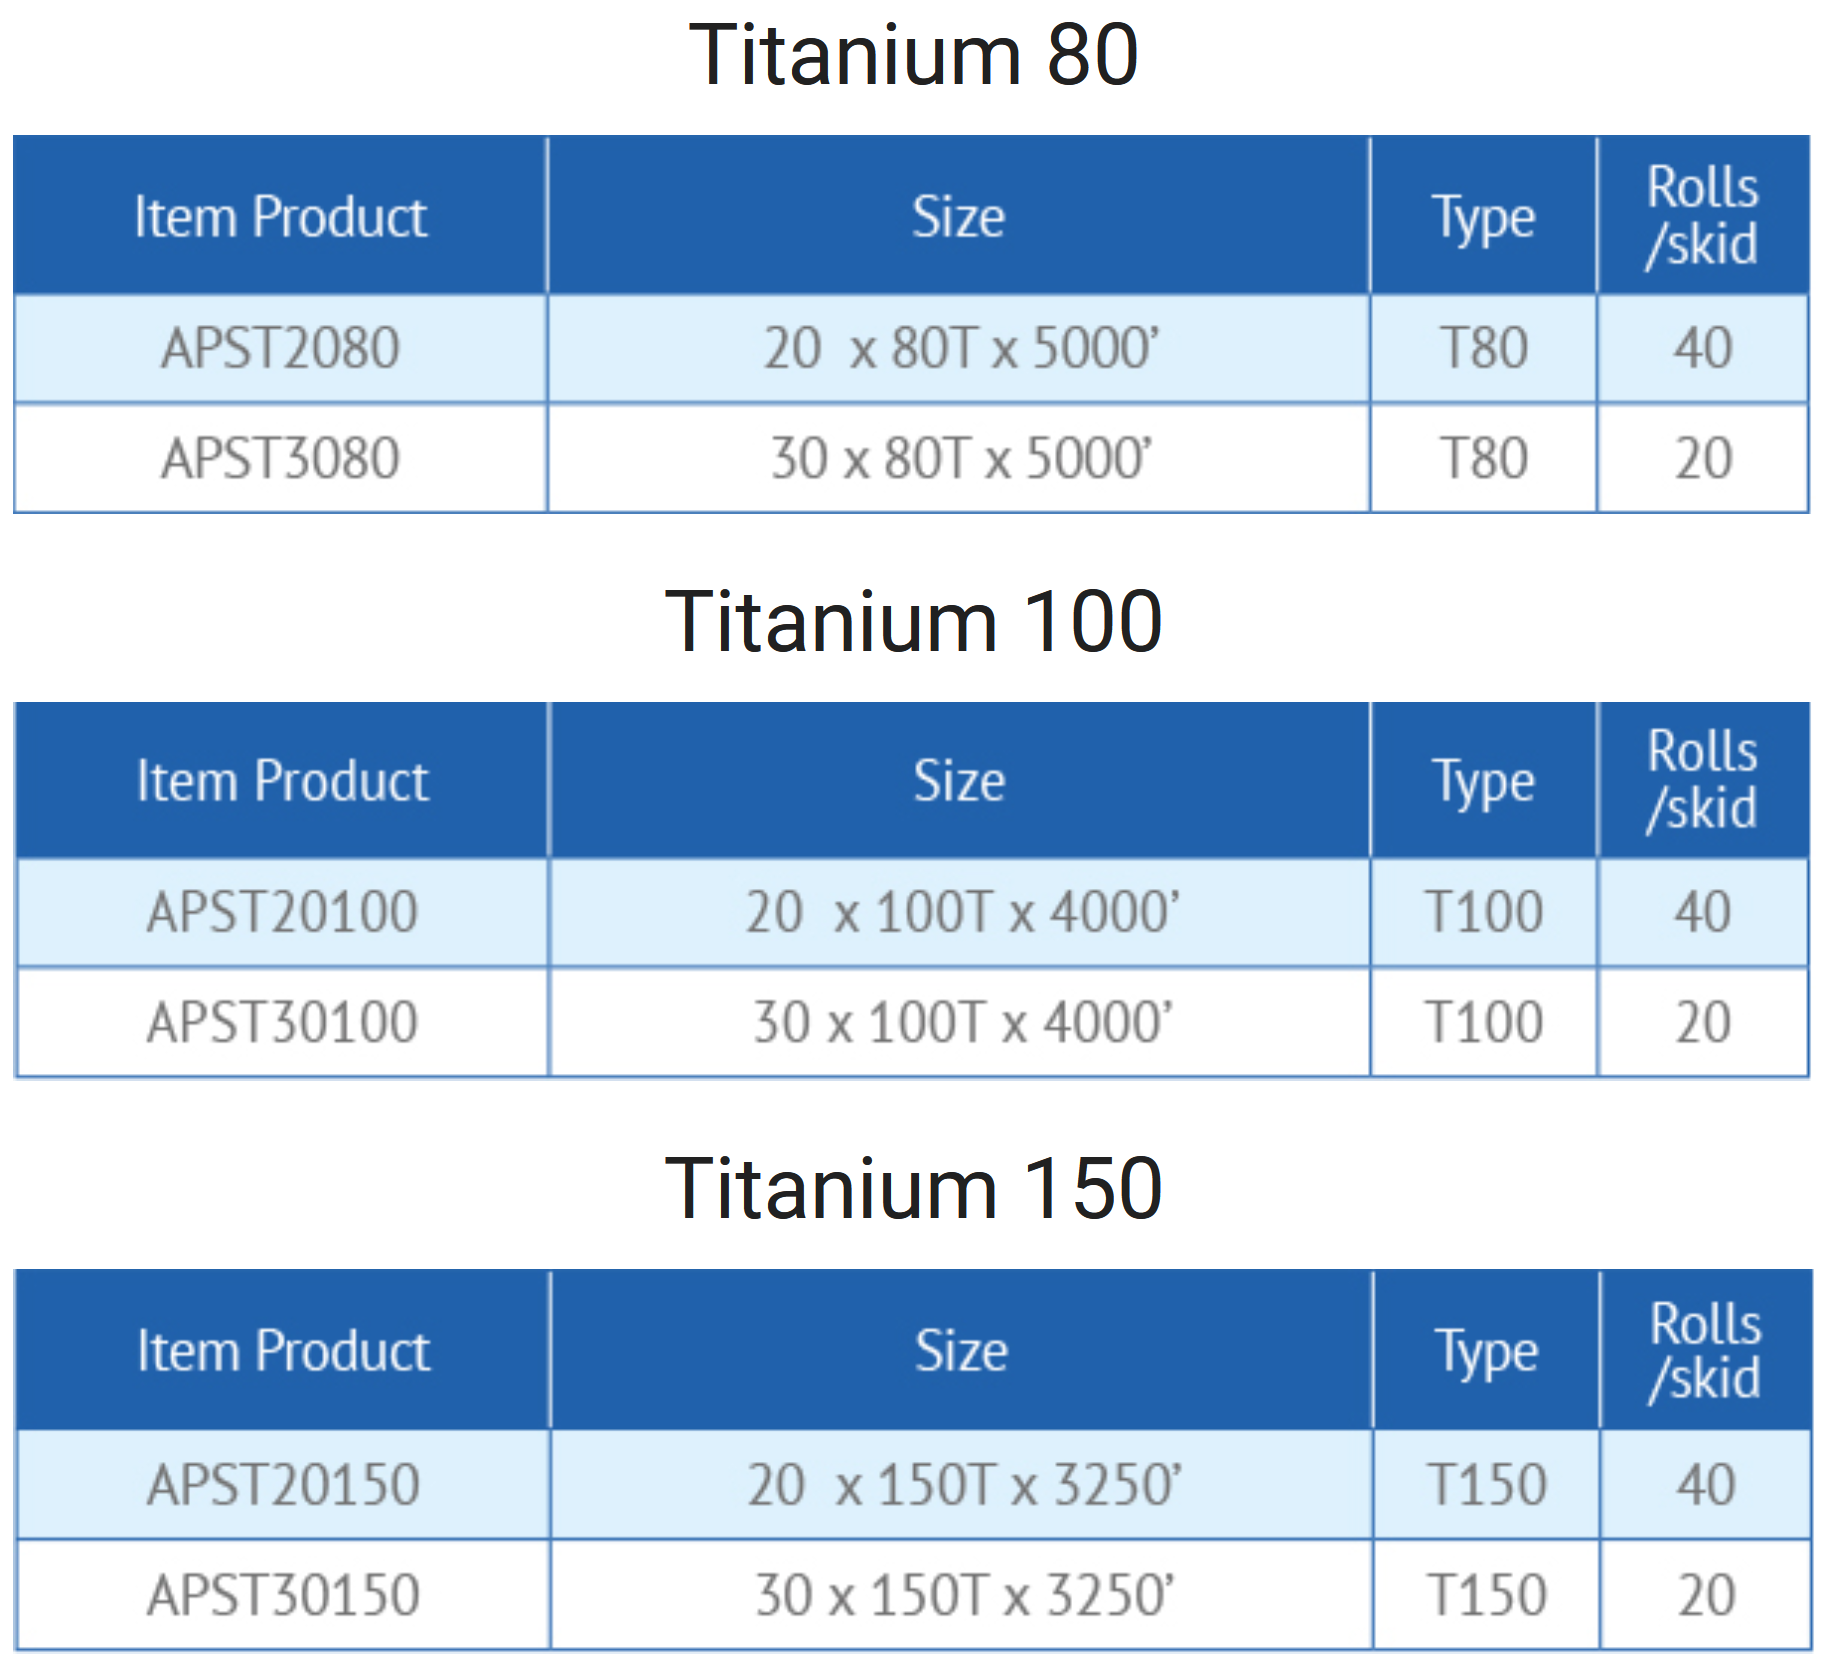
Task: Click size cell 30 x 150T x 3250'
Action: tap(963, 1594)
